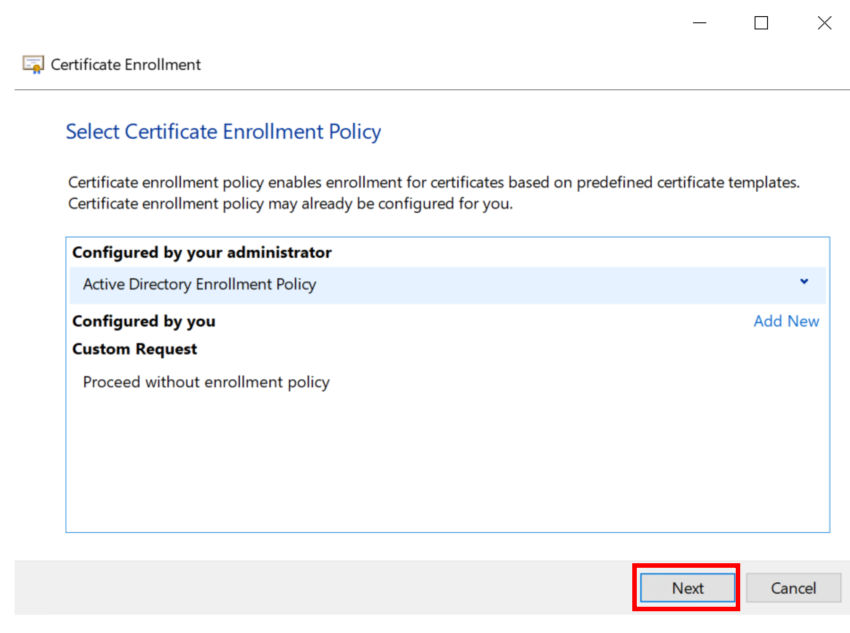Viewport: 850px width, 633px height.
Task: Choose Proceed without enrollment policy
Action: (x=206, y=382)
